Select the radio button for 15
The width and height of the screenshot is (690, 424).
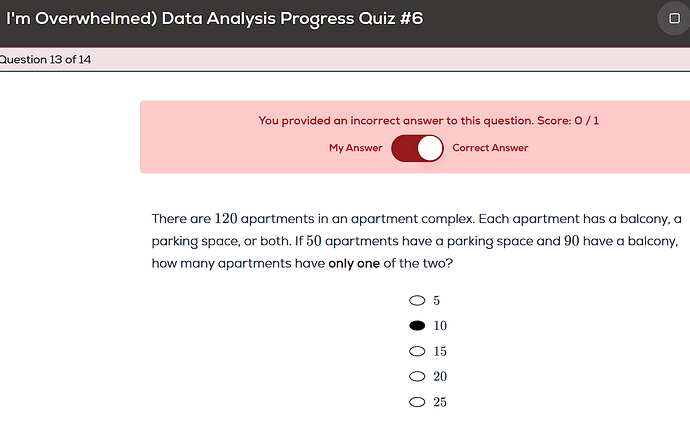tap(417, 351)
